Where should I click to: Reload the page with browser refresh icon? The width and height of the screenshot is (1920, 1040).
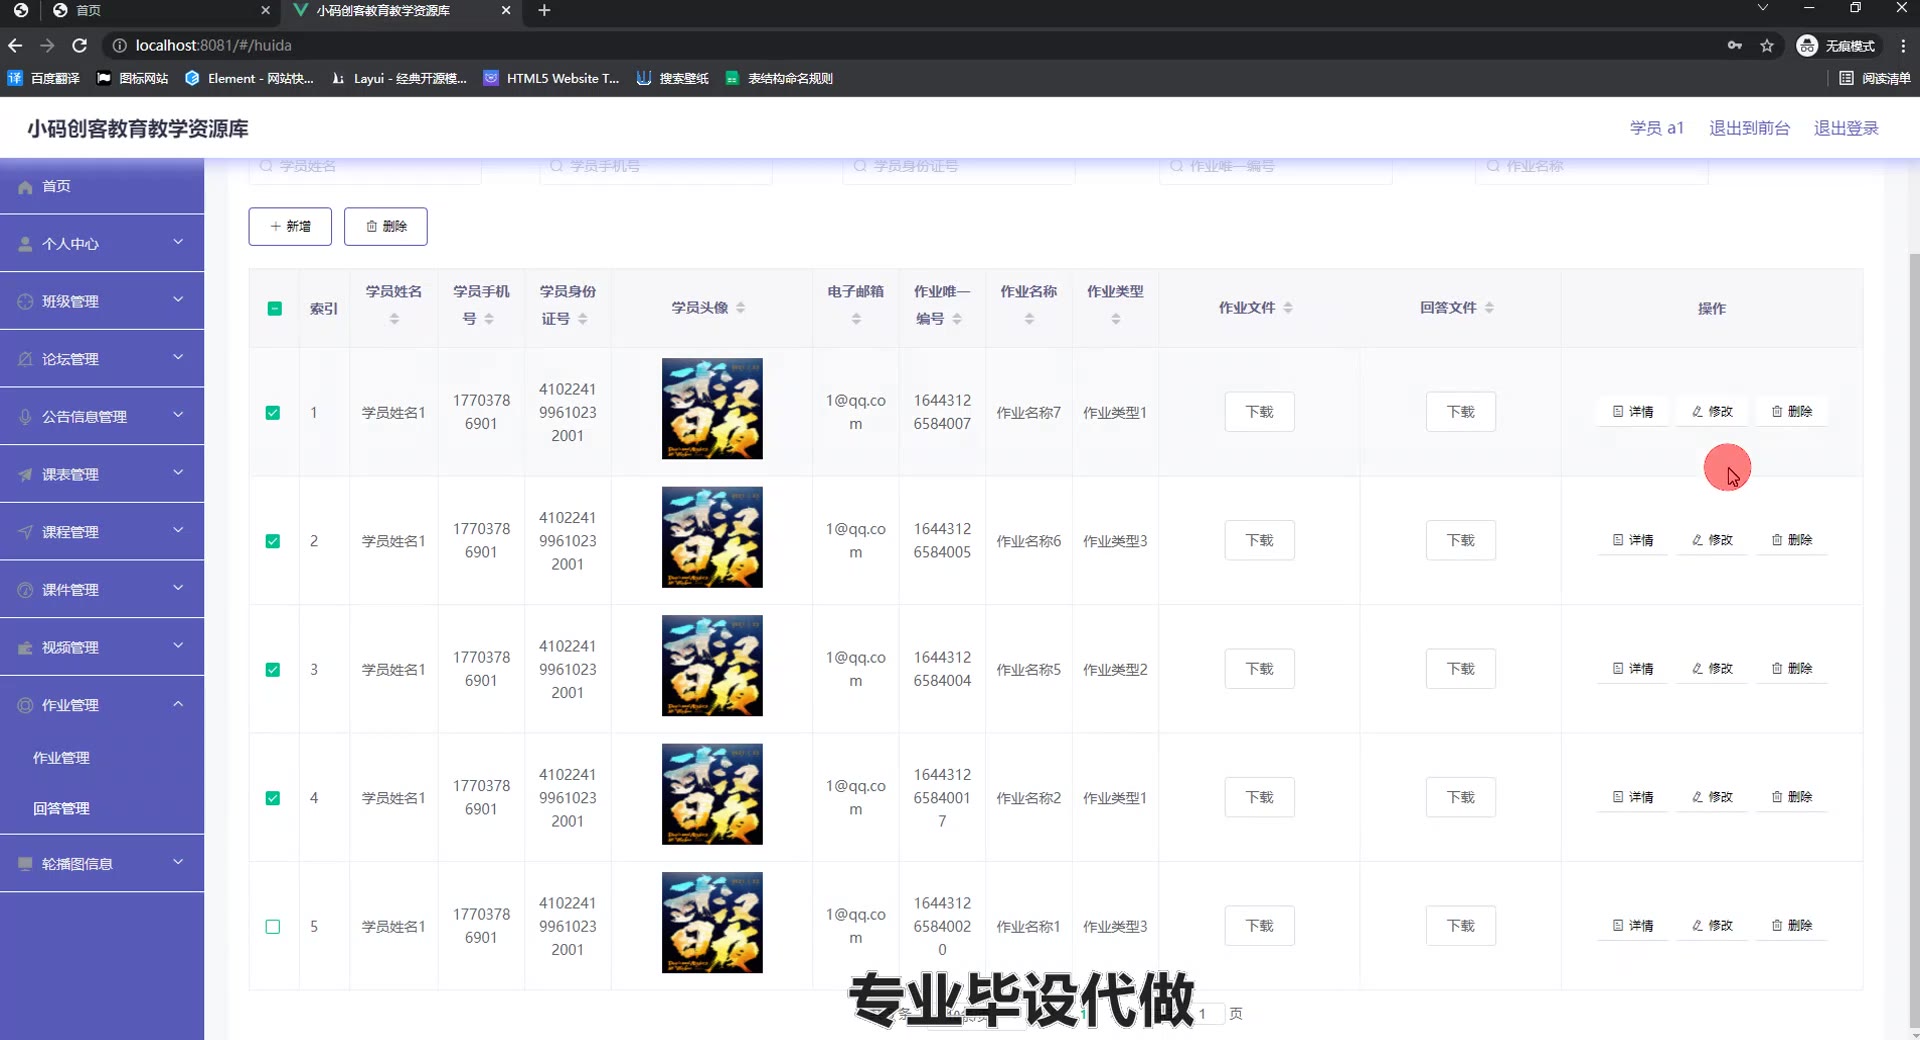[80, 45]
